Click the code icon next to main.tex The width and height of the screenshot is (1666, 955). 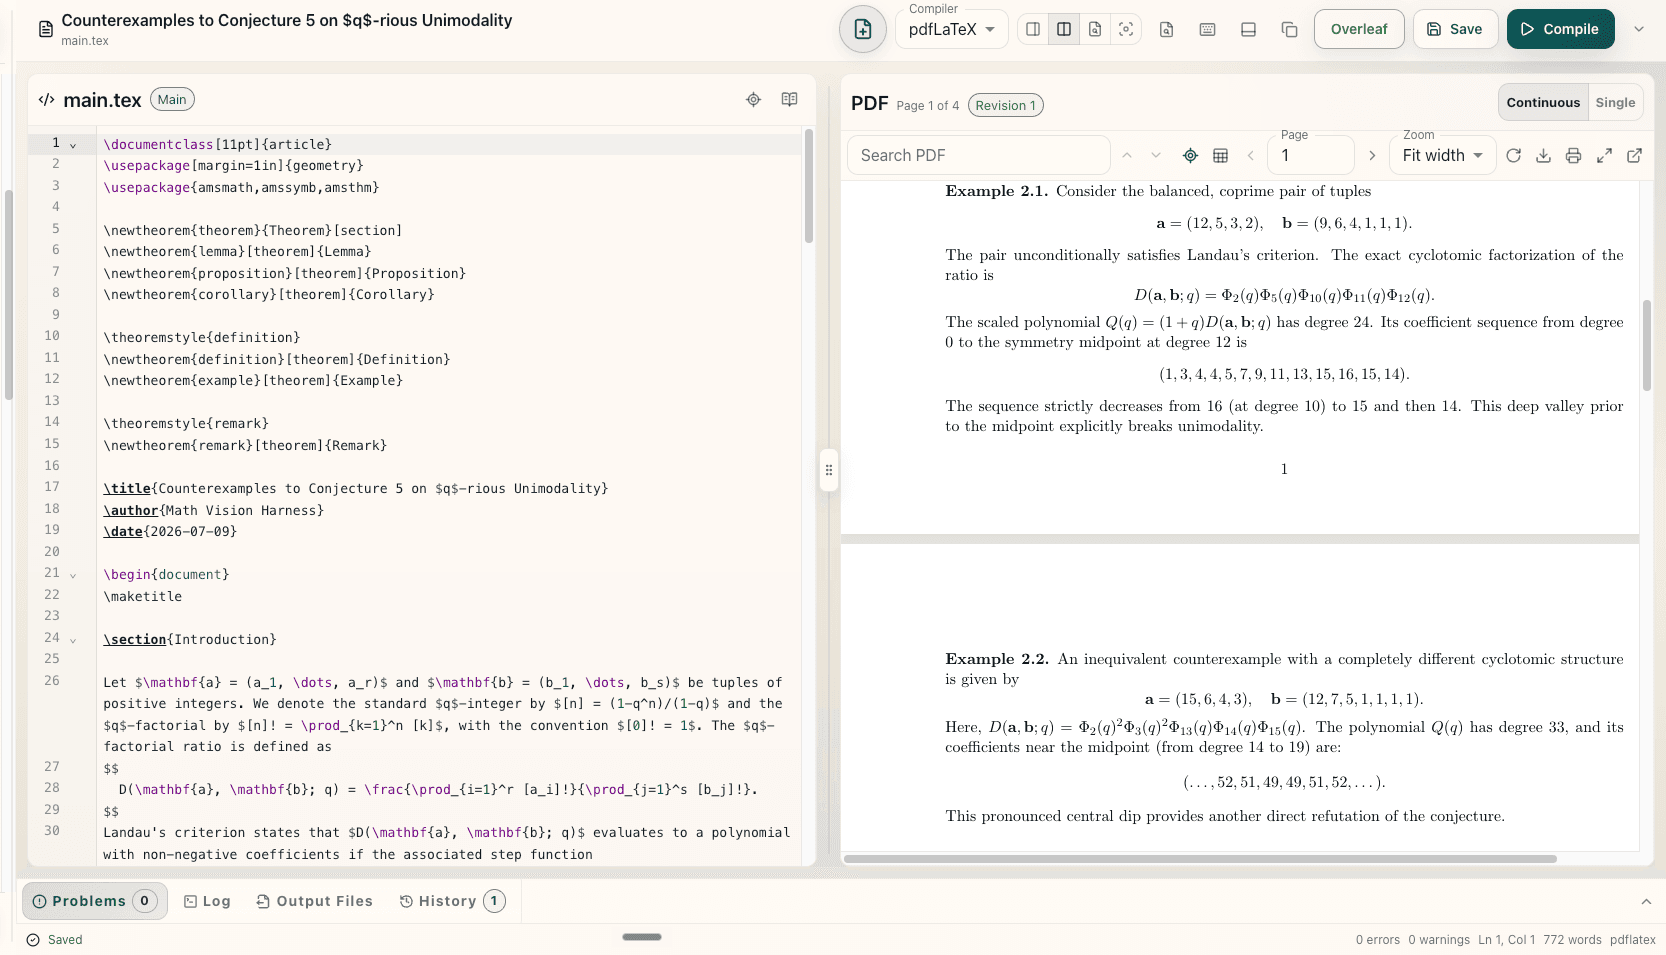[x=46, y=100]
